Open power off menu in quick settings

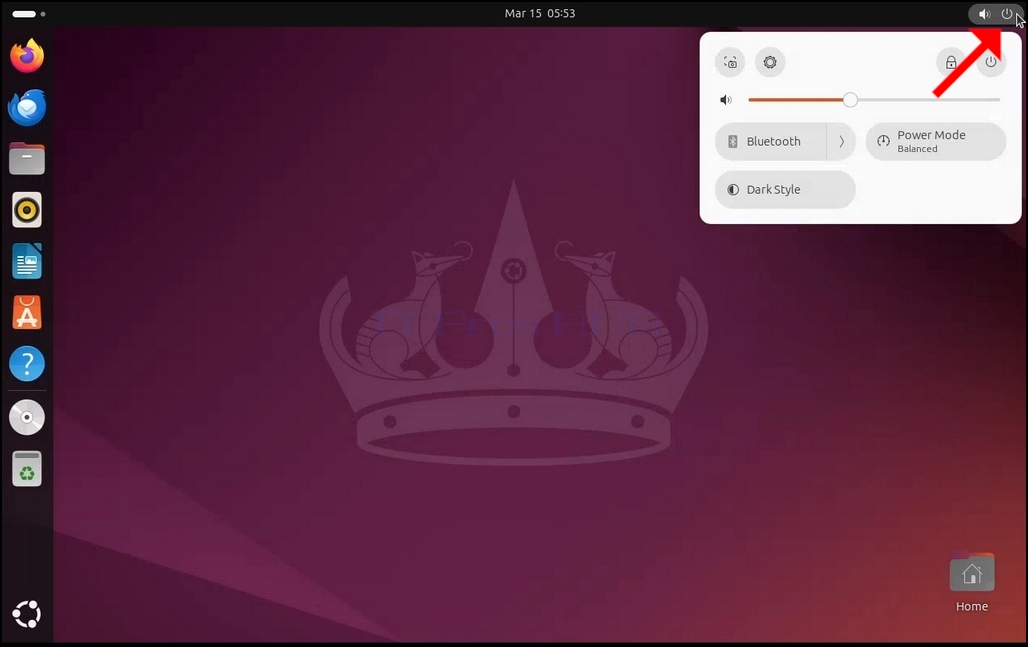tap(991, 62)
